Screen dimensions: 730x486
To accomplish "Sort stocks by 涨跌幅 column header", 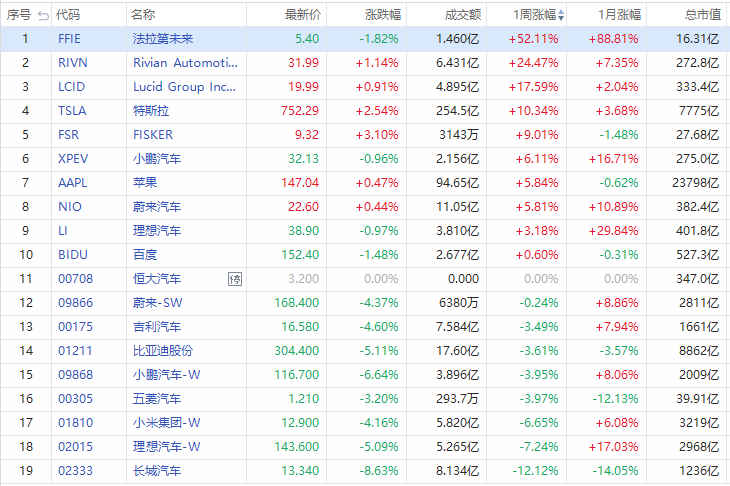I will (x=382, y=15).
